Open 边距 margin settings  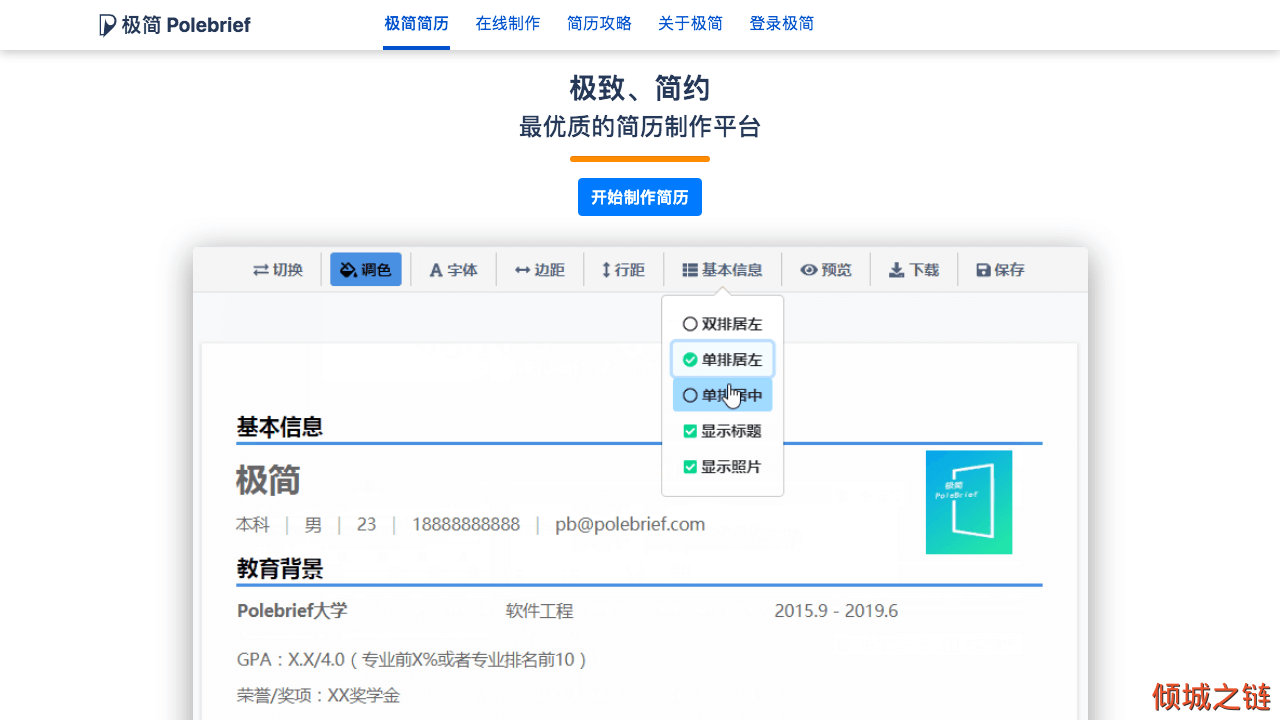point(539,270)
